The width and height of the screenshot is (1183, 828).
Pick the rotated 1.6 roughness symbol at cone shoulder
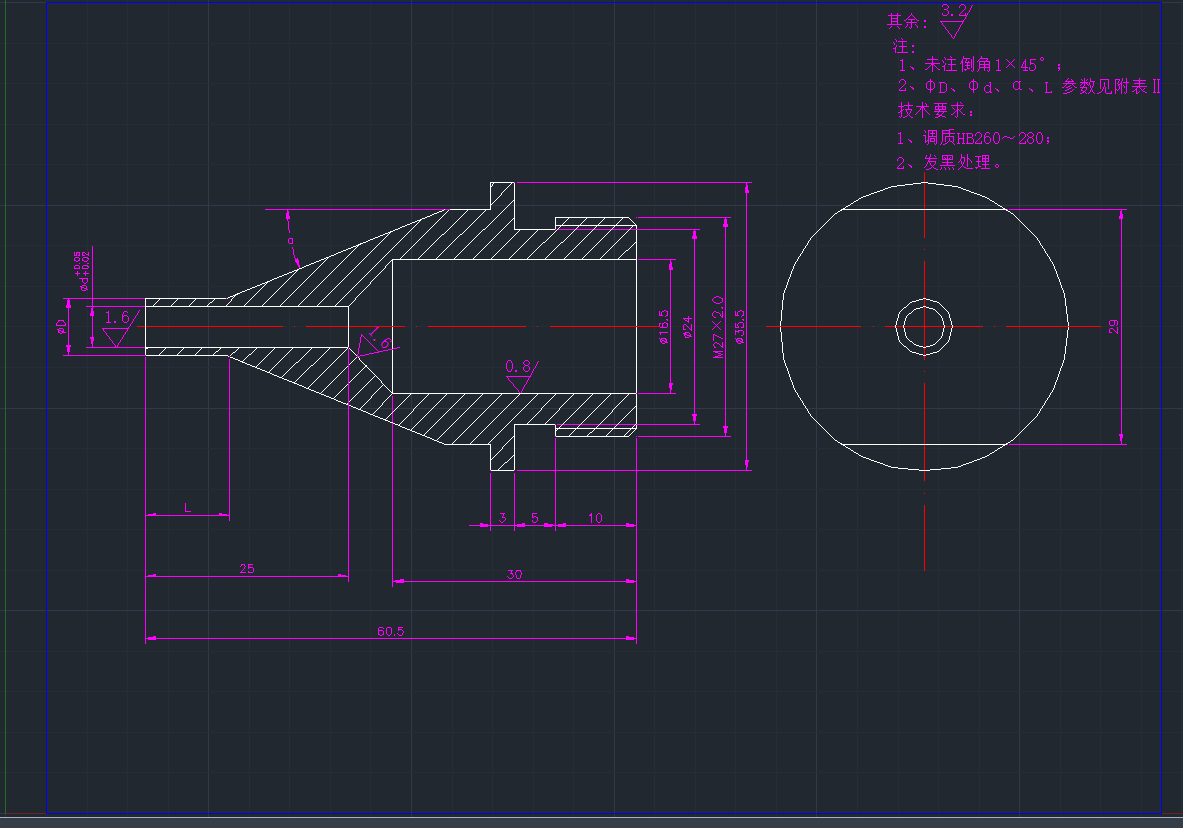(x=377, y=343)
